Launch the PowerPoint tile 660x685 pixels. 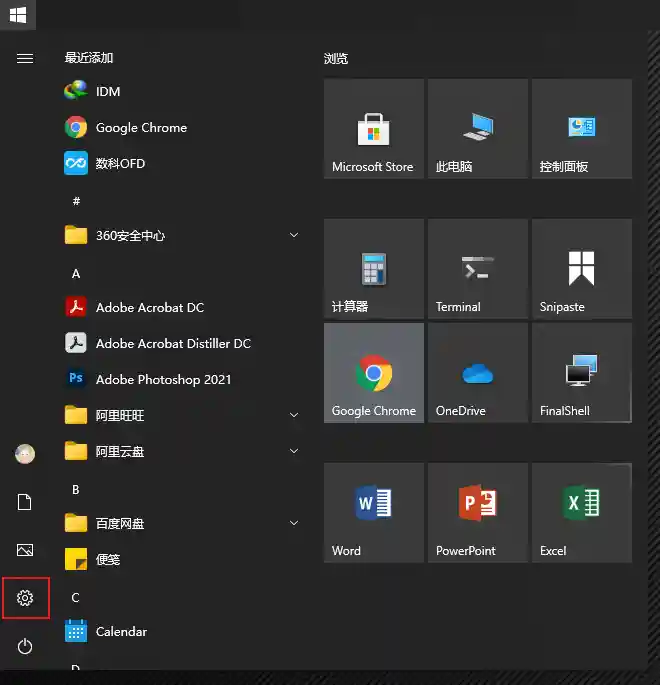point(478,513)
